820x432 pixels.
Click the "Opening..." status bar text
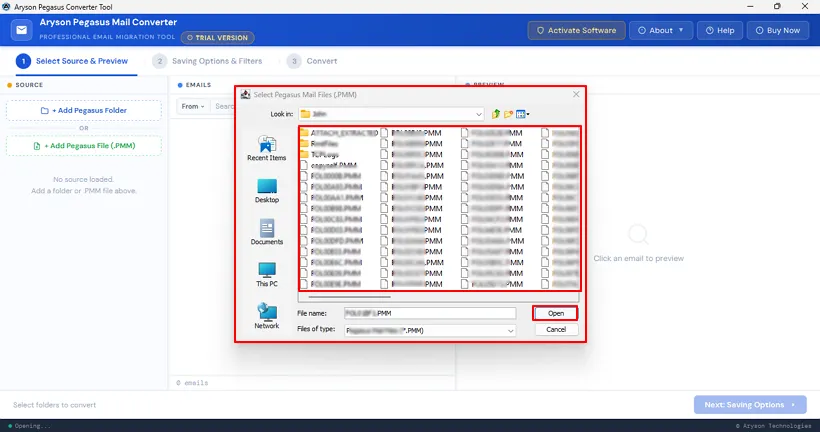click(32, 426)
